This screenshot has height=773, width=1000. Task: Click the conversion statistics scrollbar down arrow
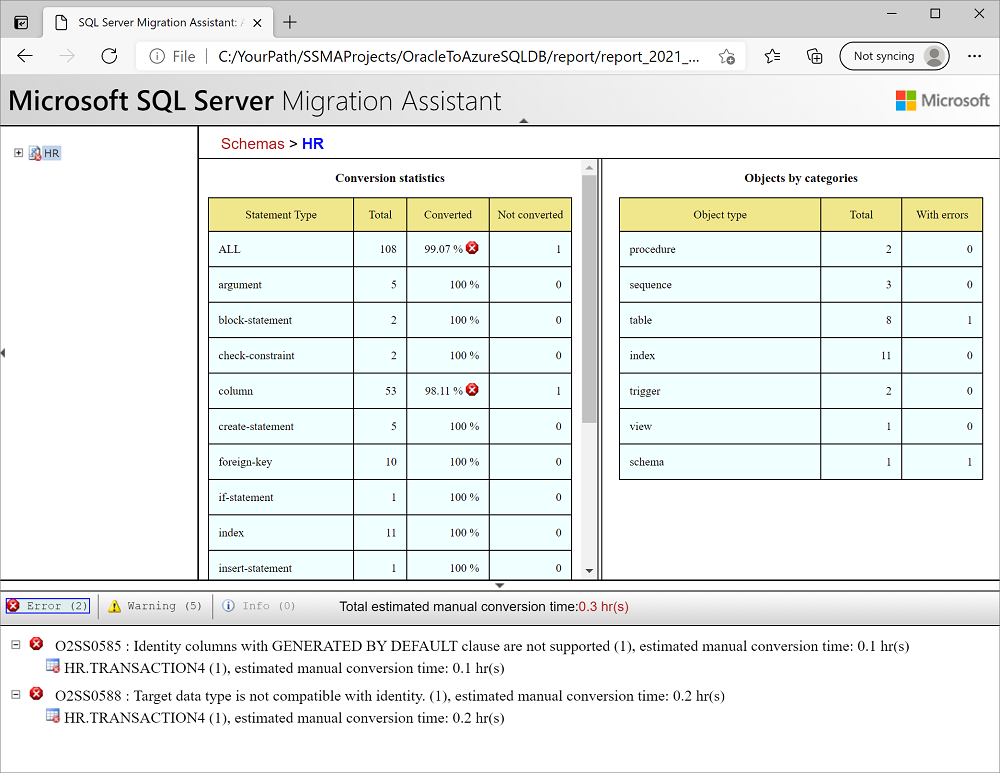[x=589, y=572]
